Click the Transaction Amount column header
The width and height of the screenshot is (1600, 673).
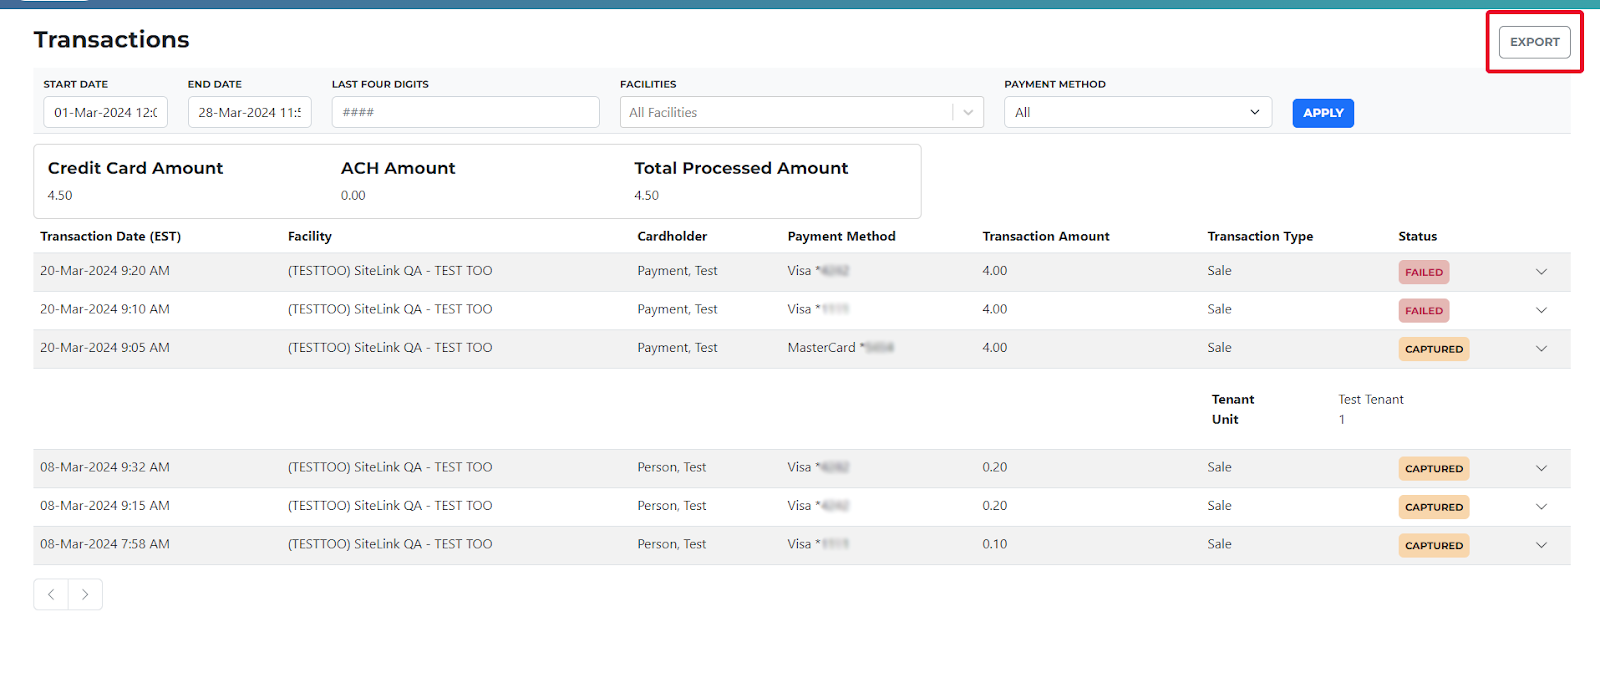(x=1045, y=236)
